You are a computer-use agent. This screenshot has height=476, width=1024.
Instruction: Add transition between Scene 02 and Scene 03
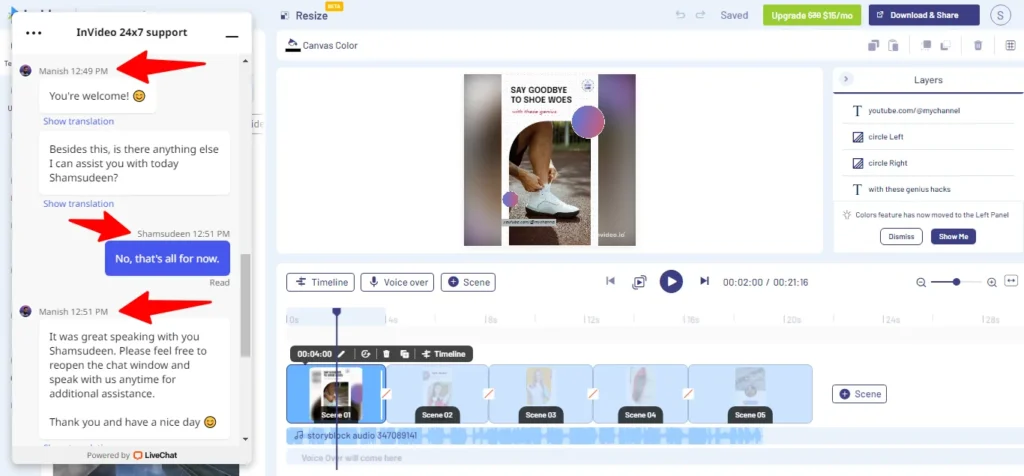point(487,394)
